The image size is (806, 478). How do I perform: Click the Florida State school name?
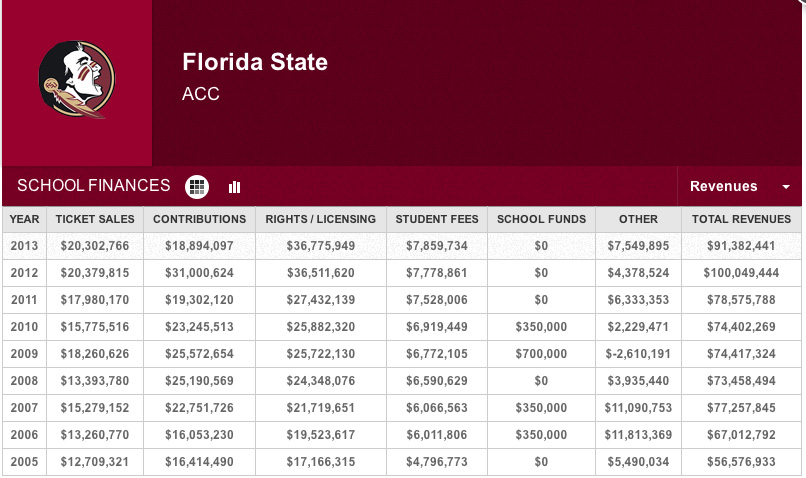coord(255,62)
